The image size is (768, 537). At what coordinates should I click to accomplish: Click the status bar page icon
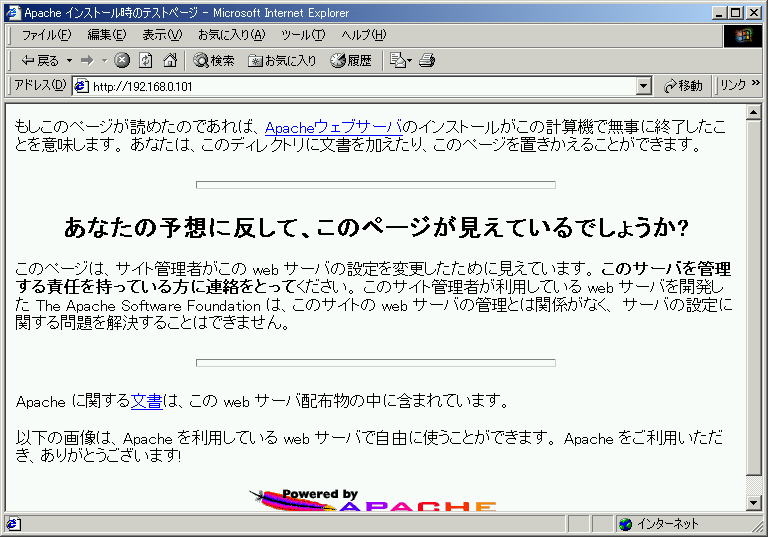[x=13, y=524]
